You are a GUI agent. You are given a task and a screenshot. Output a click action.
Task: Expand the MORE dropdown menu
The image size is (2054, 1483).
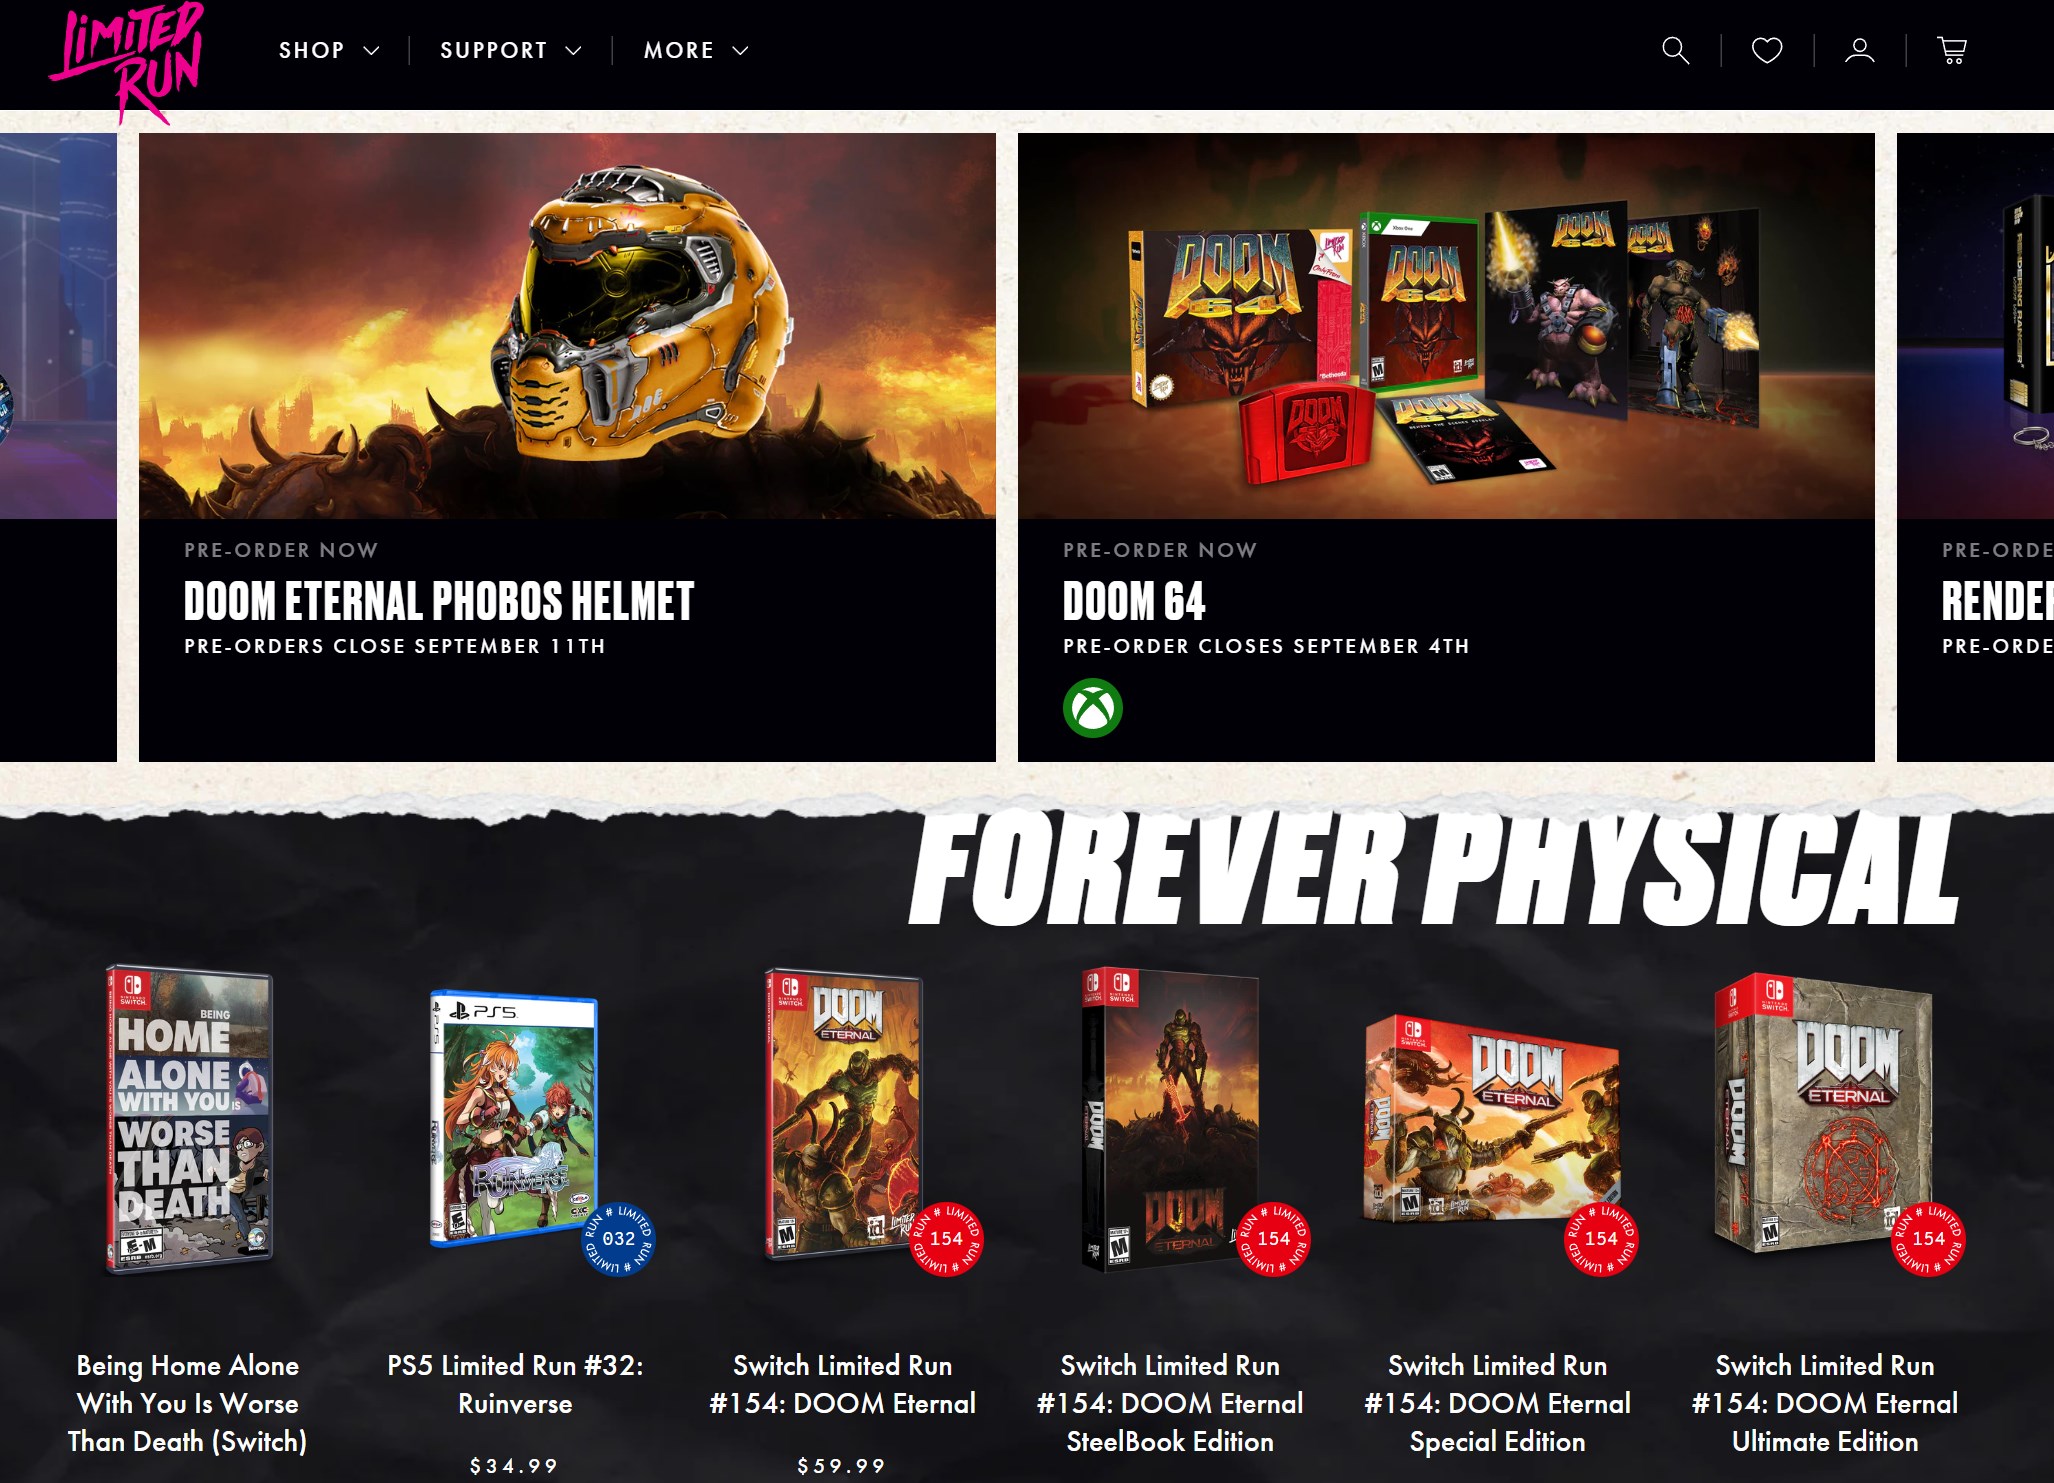click(x=696, y=50)
